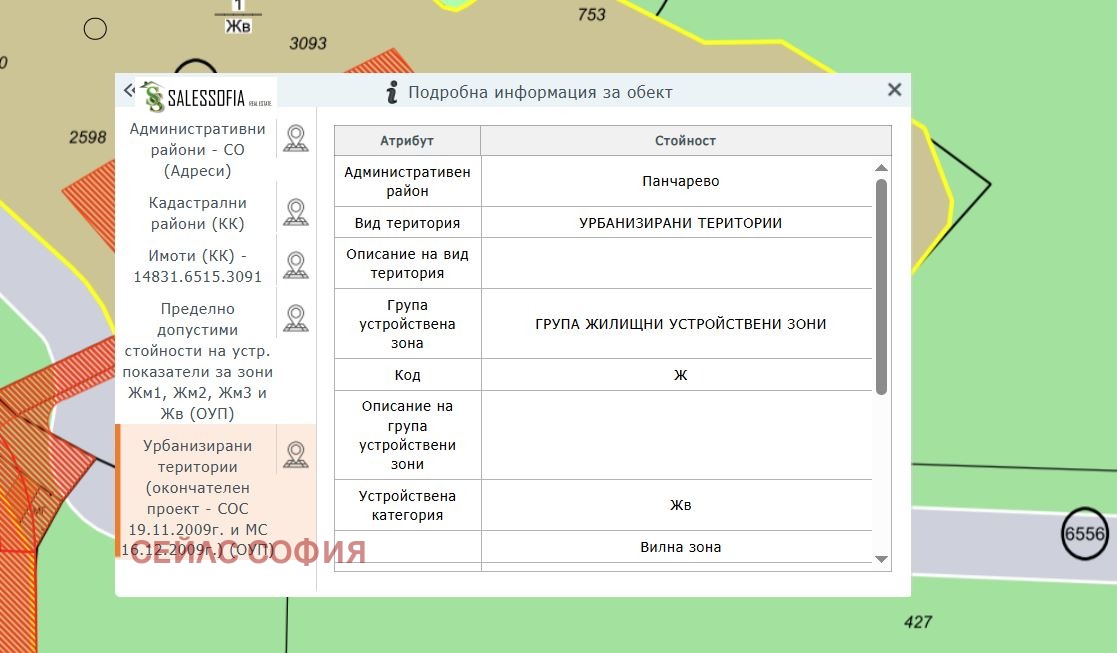Viewport: 1117px width, 653px height.
Task: Close the Подробна информация за обект dialog
Action: click(894, 90)
